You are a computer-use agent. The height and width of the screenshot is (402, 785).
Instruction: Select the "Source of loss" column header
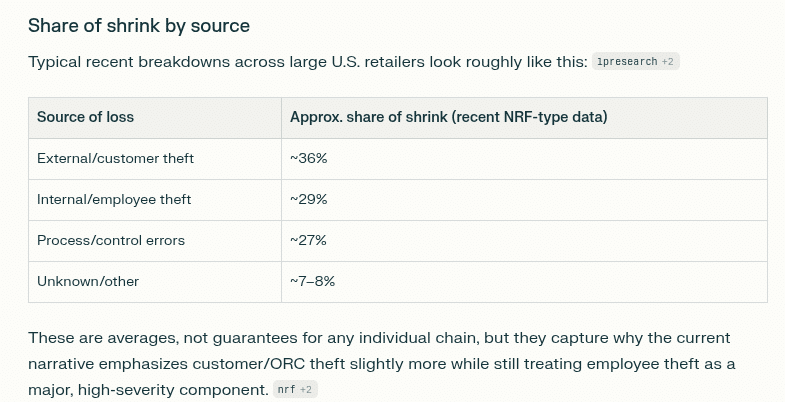click(85, 117)
